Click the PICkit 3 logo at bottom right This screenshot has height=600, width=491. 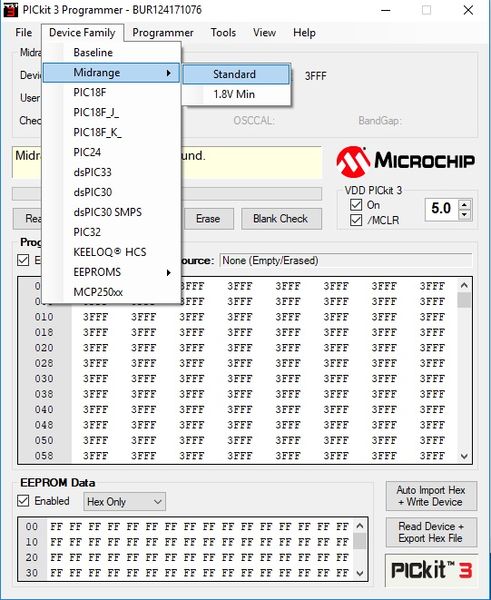432,570
